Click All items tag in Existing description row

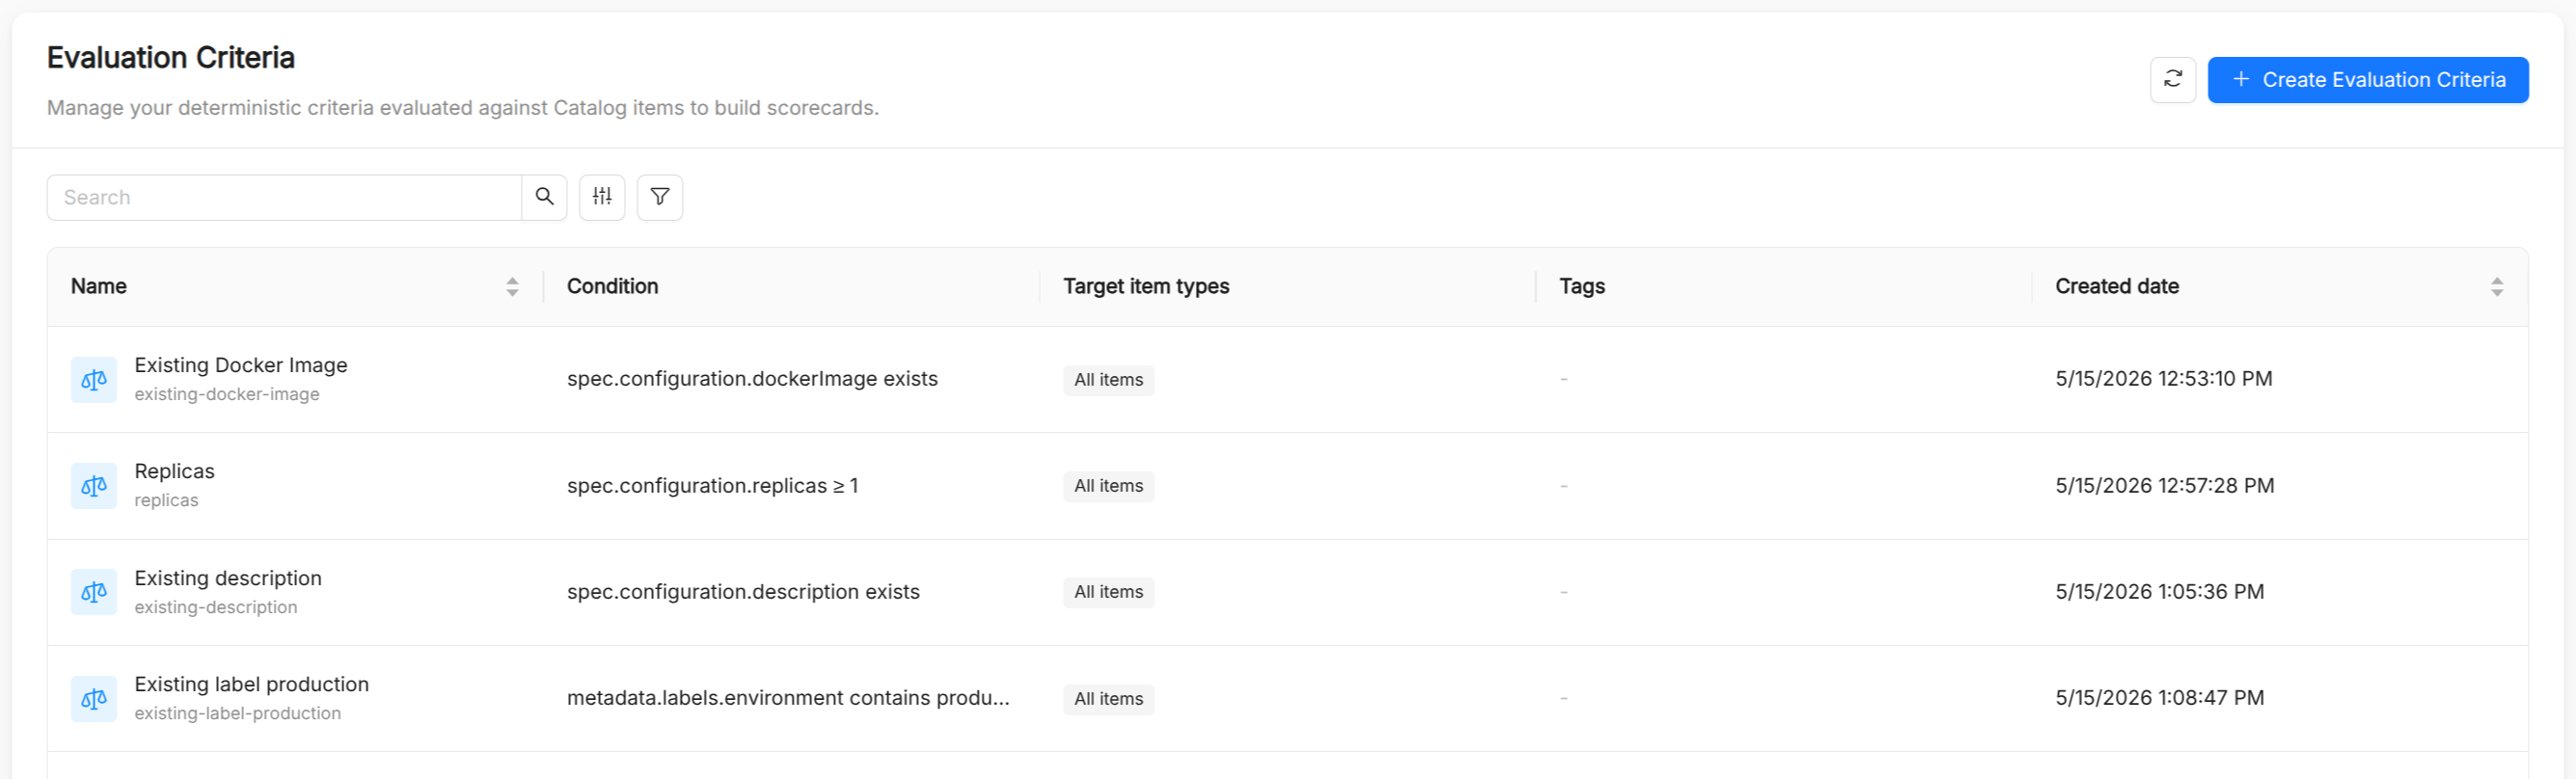tap(1108, 592)
